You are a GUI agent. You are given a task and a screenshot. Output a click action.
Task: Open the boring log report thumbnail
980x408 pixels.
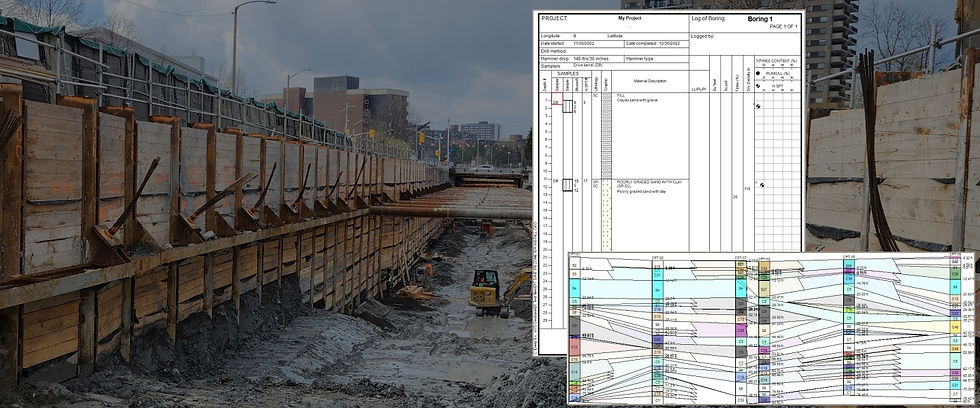669,131
